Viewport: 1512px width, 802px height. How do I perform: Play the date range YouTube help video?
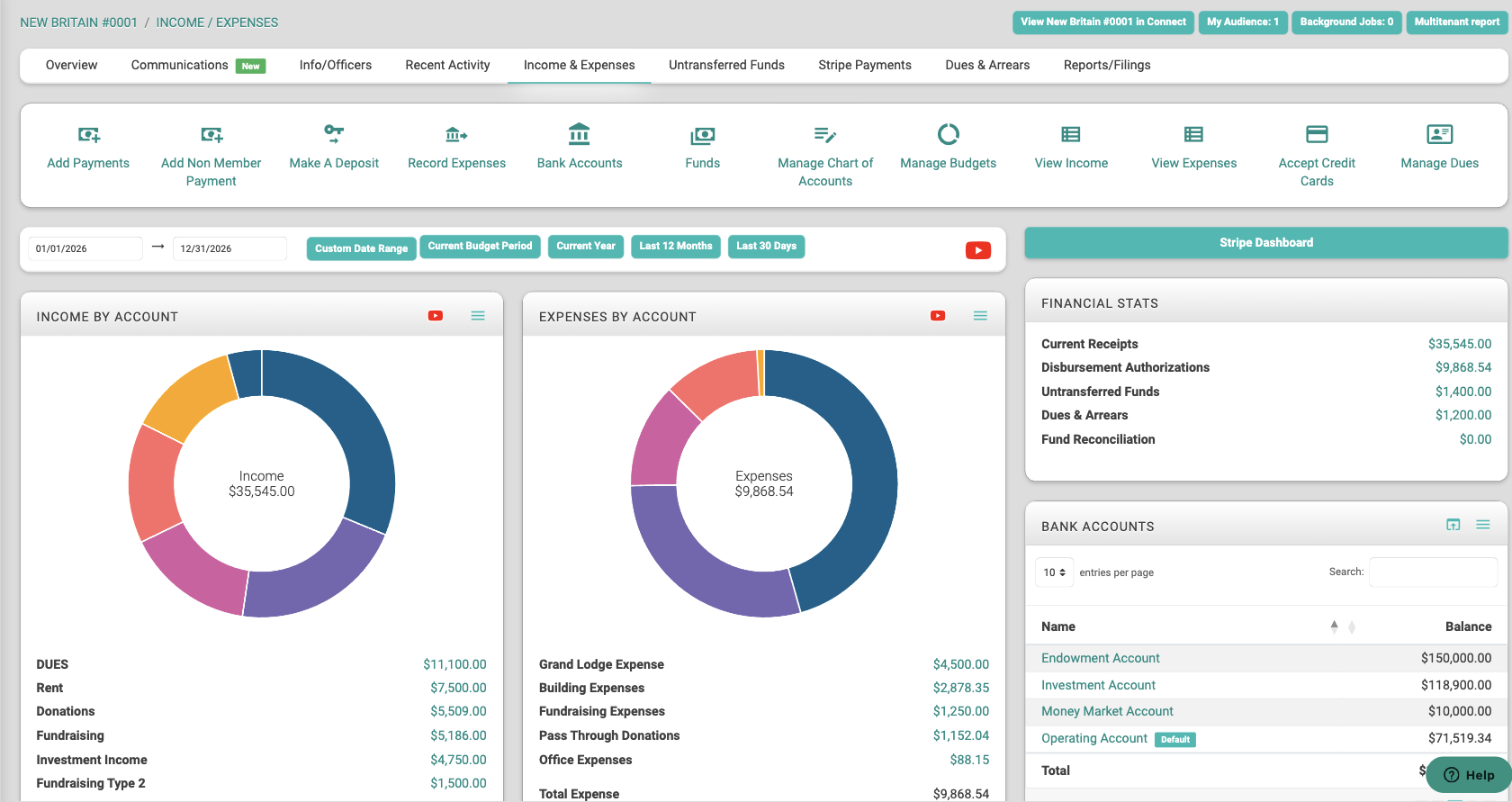point(978,250)
